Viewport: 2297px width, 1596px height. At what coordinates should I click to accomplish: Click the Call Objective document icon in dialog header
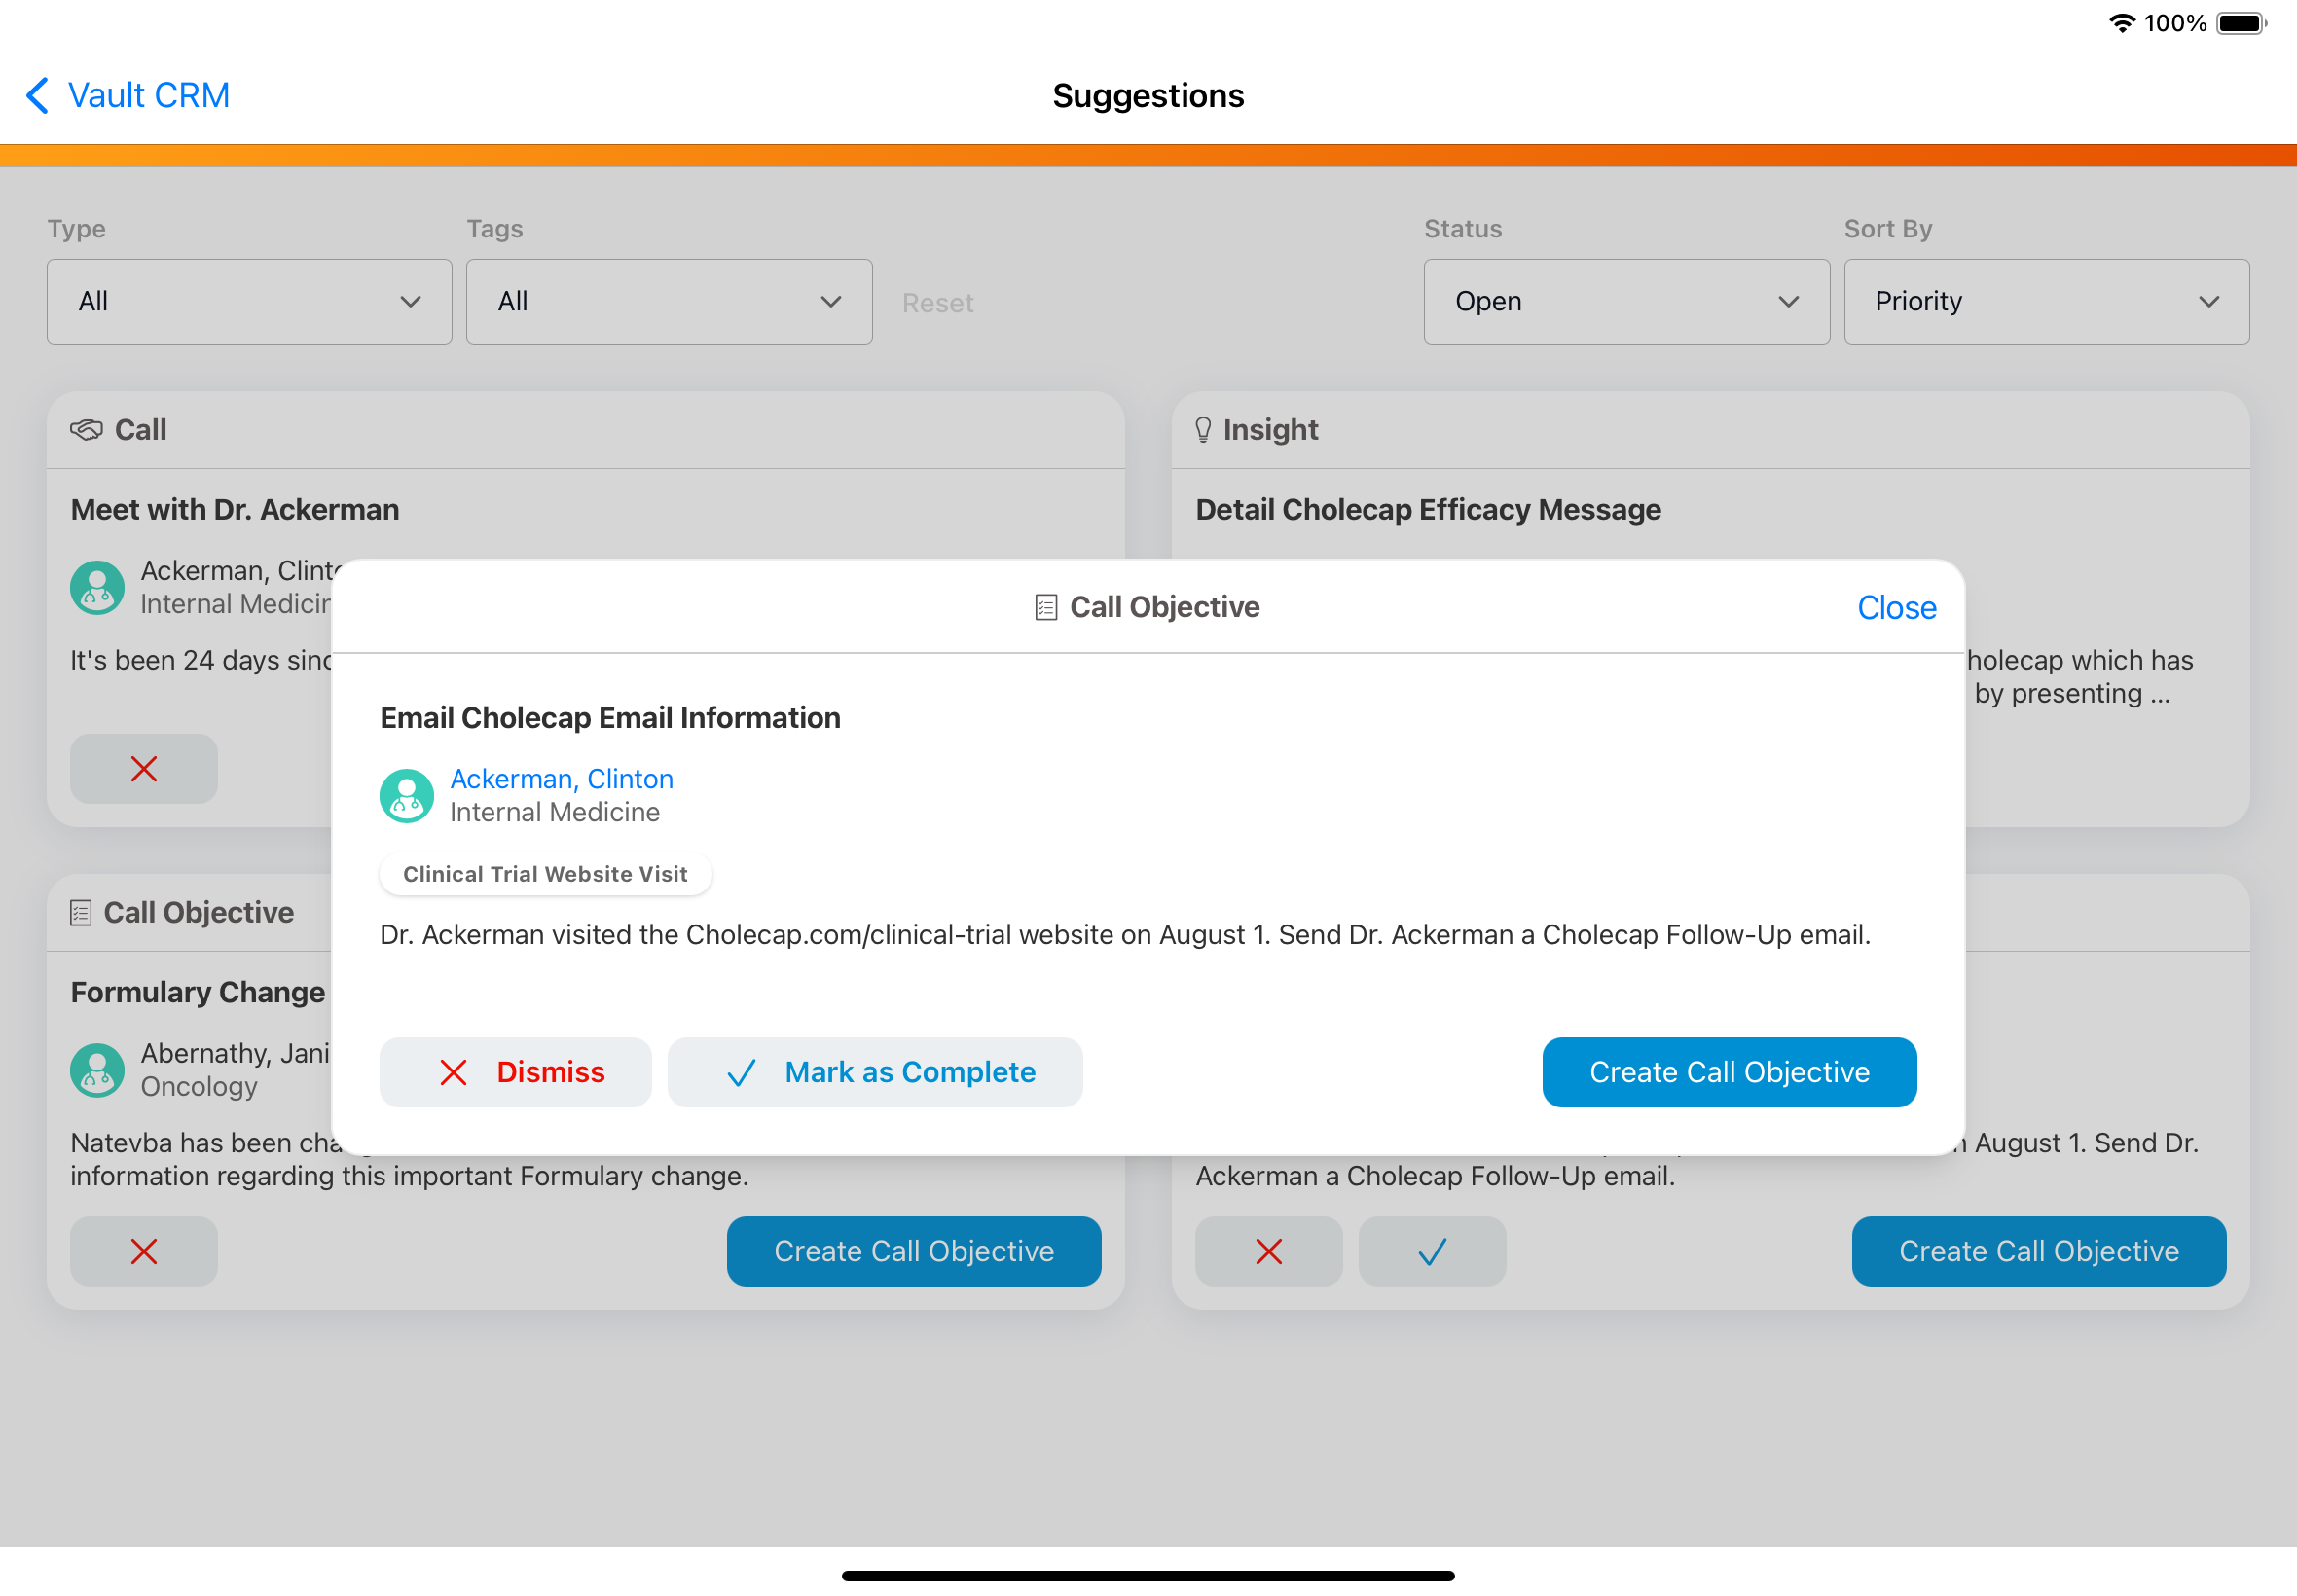click(x=1045, y=607)
